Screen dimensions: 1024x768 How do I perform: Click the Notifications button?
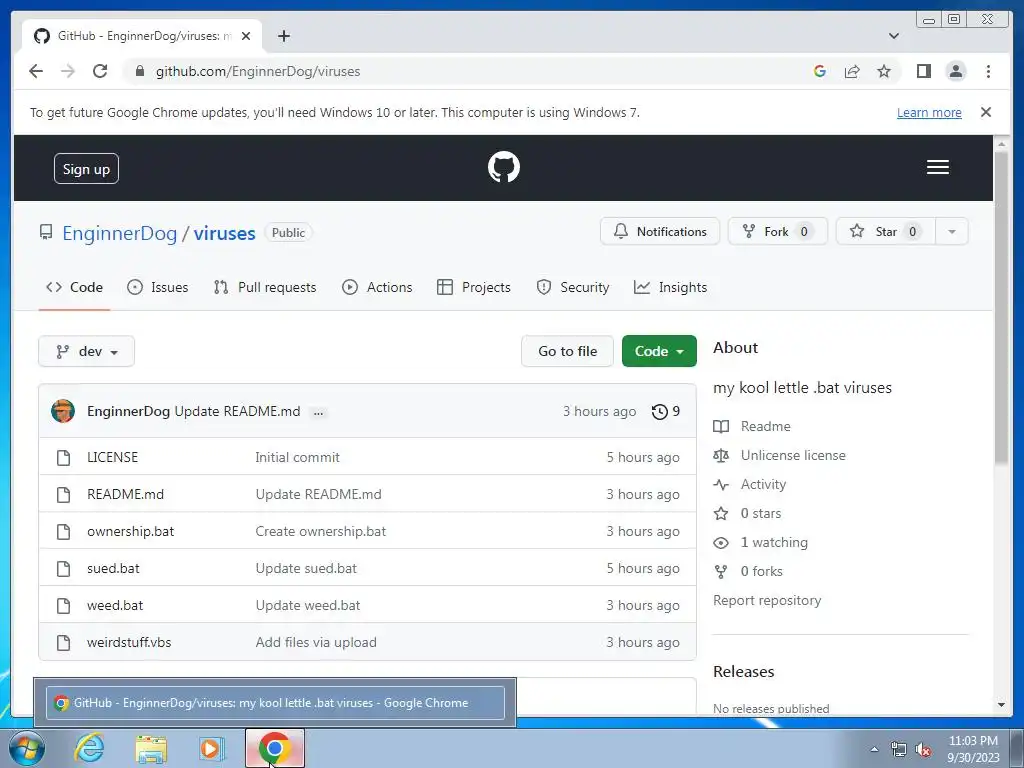[x=660, y=232]
